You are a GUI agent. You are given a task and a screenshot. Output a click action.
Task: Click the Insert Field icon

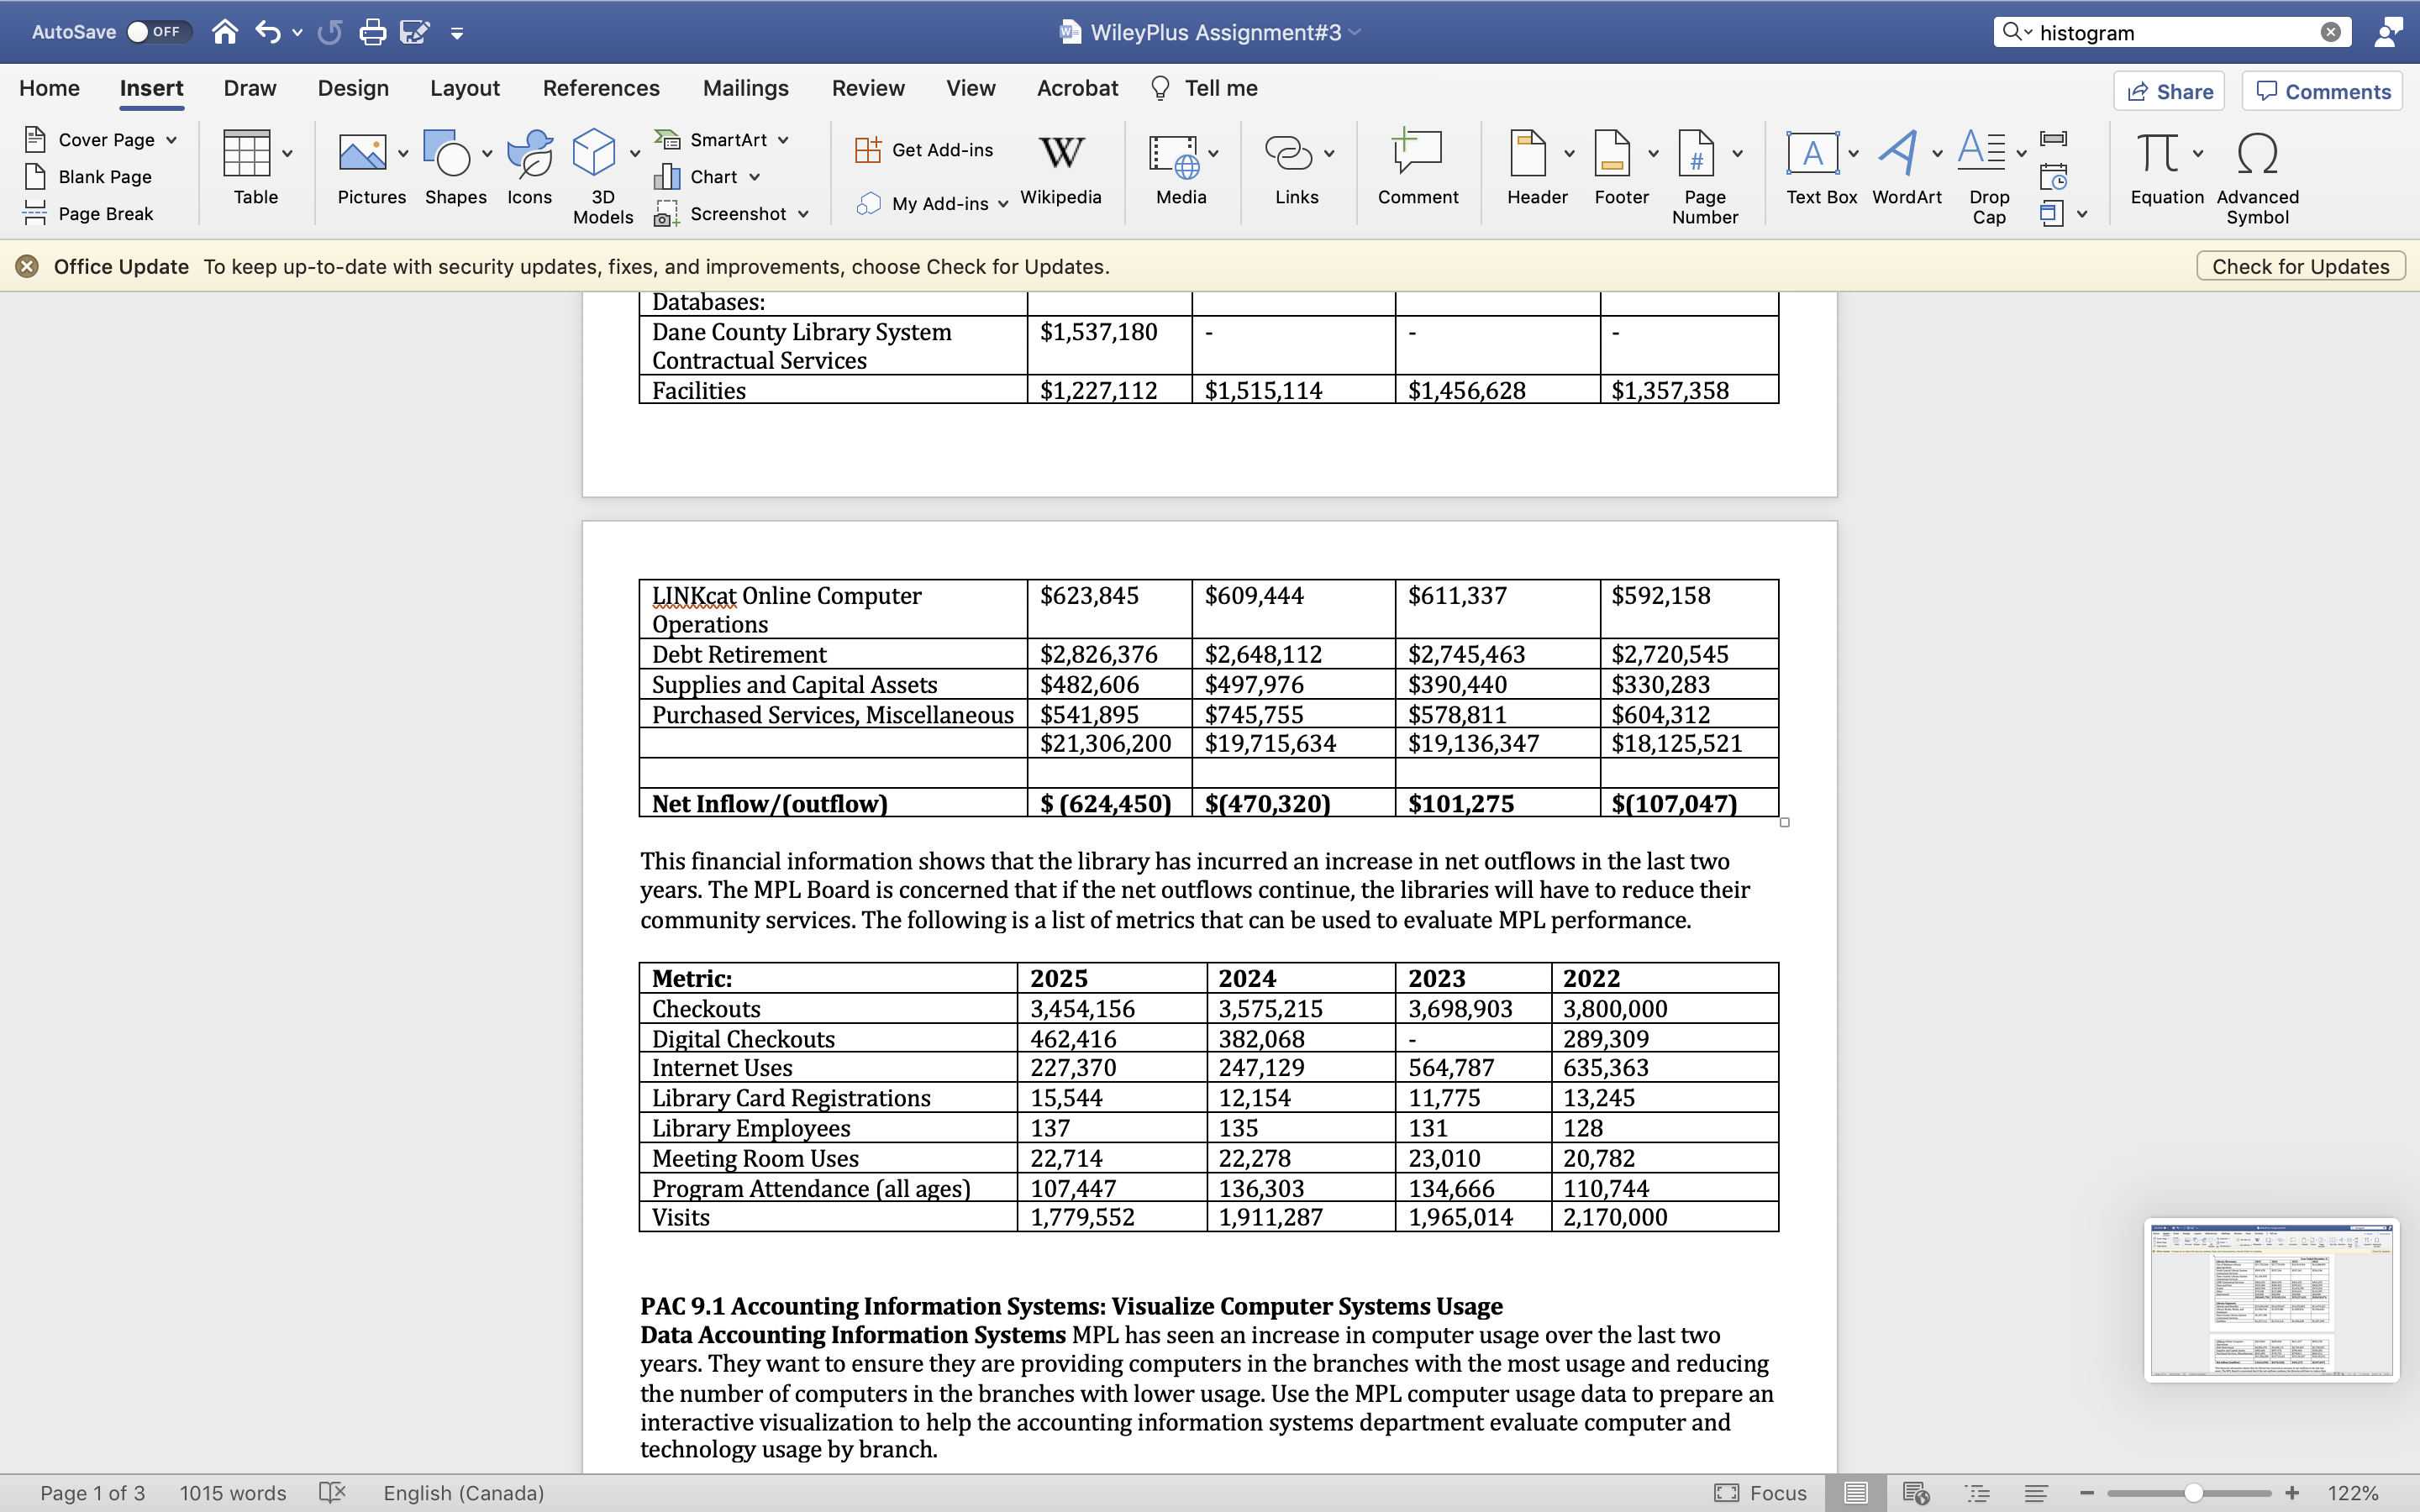(2053, 138)
